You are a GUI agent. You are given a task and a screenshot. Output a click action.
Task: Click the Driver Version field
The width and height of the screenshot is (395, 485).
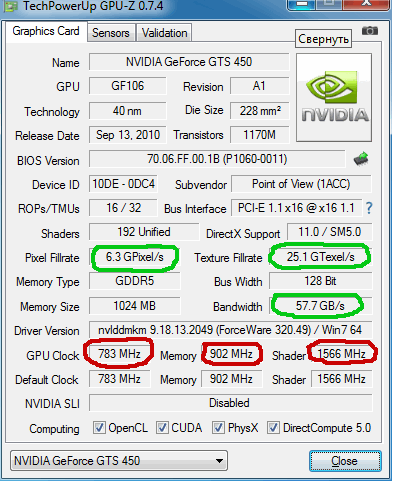(x=230, y=330)
